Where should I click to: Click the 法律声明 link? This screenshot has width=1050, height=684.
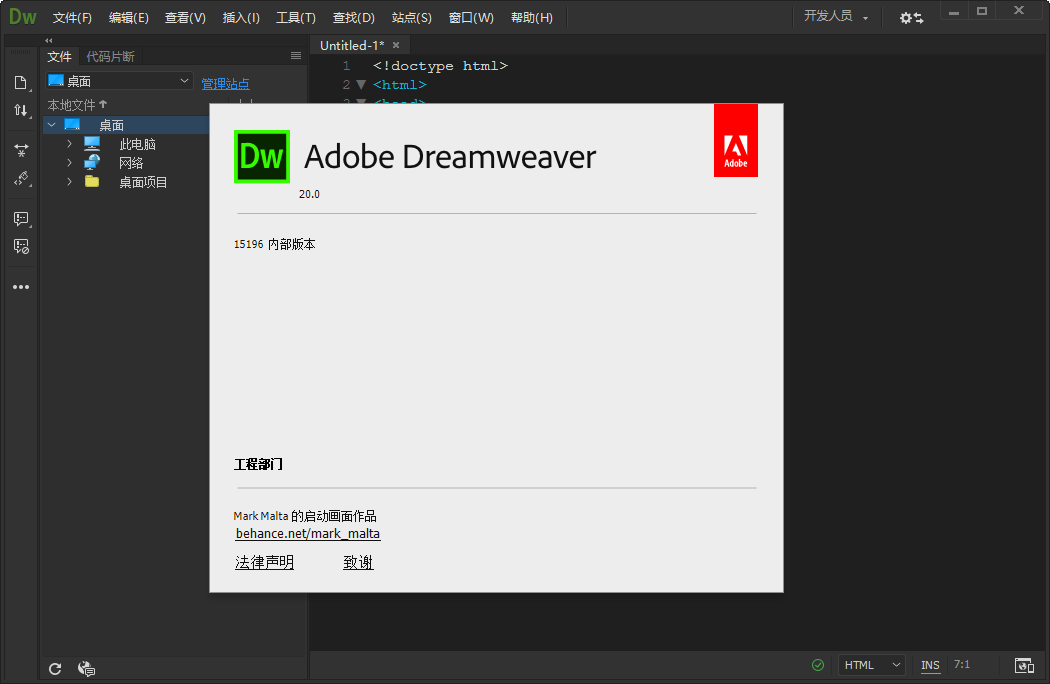pyautogui.click(x=265, y=562)
